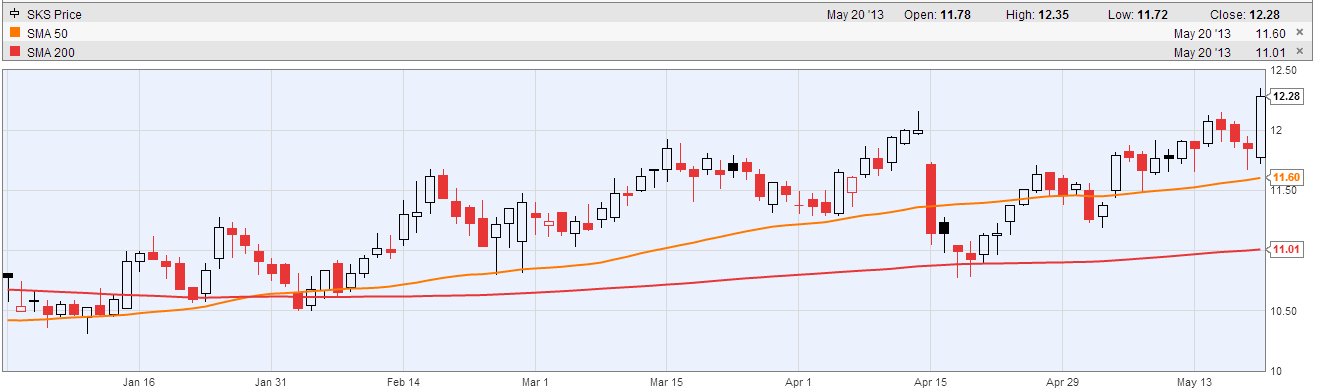The image size is (1318, 392).
Task: Click the 12.50 label on the price axis
Action: pyautogui.click(x=1283, y=71)
